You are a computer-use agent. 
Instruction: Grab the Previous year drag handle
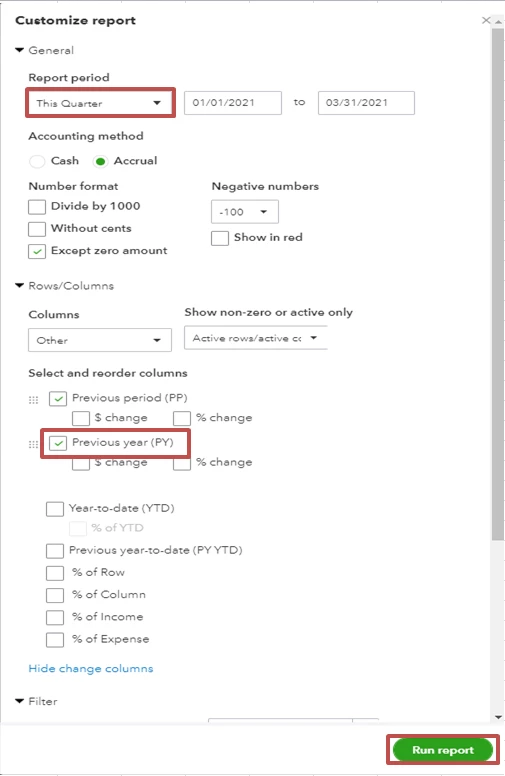(33, 444)
